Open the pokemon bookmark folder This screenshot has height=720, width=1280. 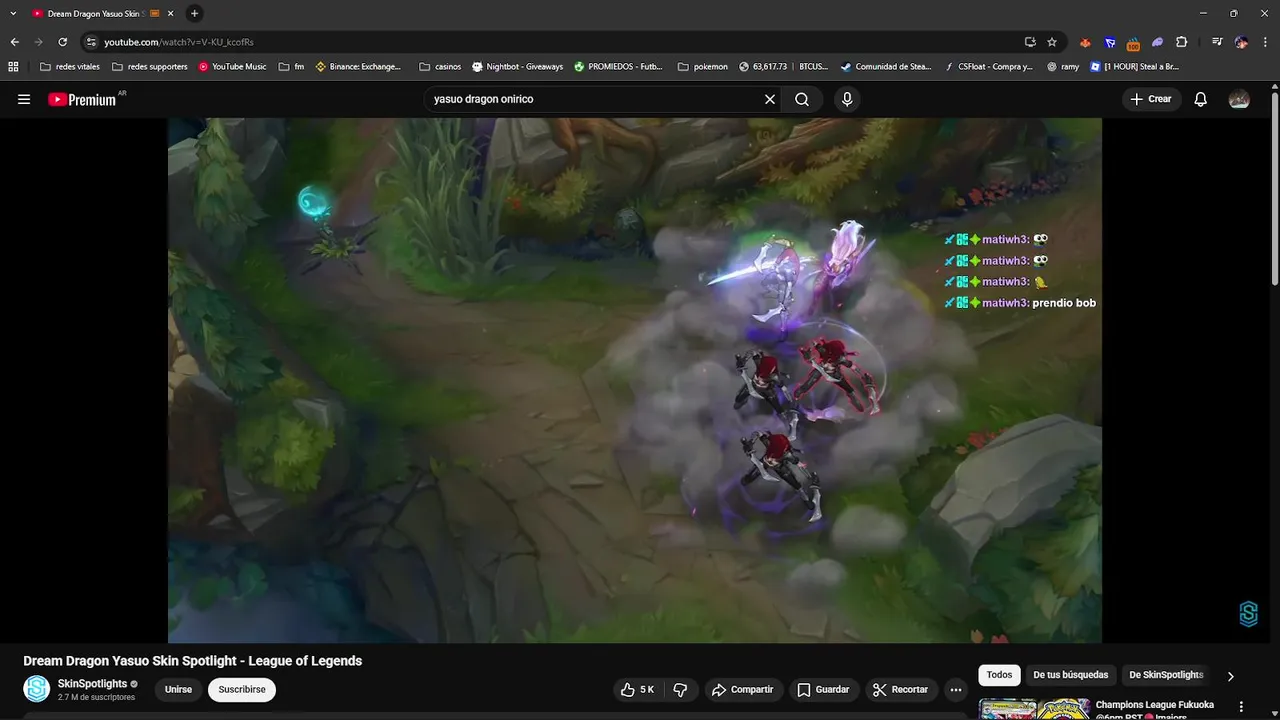click(x=703, y=67)
